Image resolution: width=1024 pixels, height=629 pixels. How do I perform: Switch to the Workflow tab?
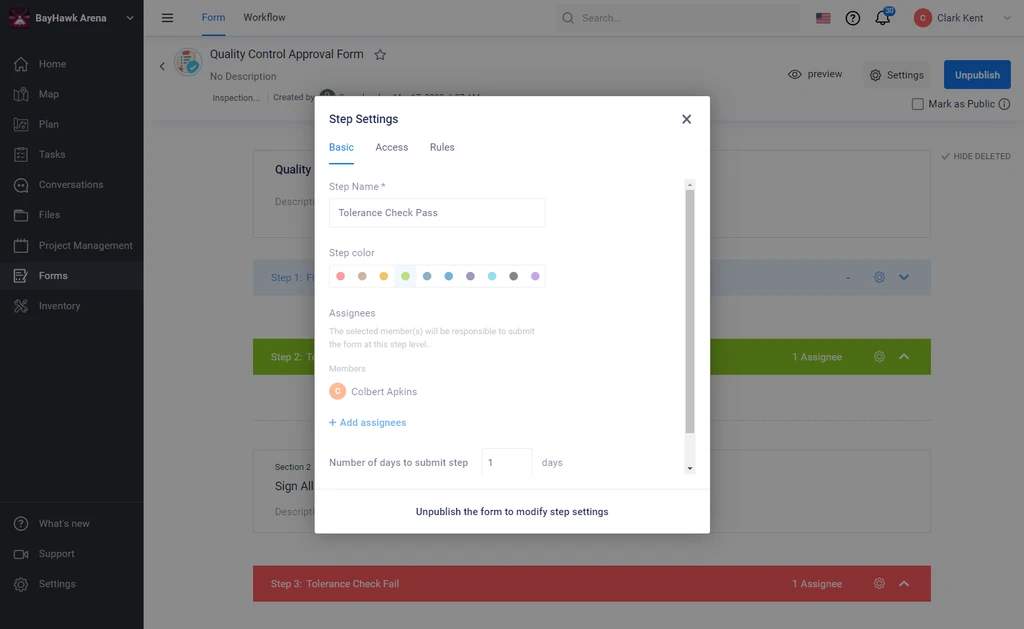264,18
